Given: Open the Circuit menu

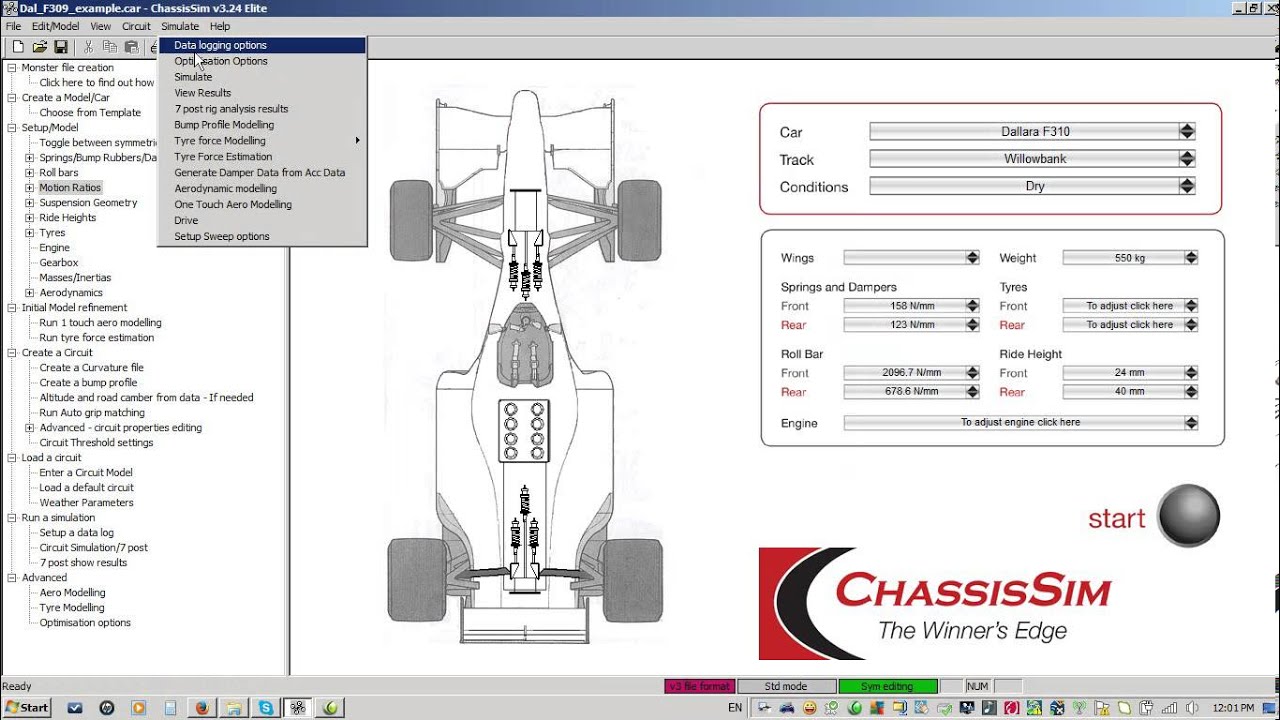Looking at the screenshot, I should pos(136,26).
